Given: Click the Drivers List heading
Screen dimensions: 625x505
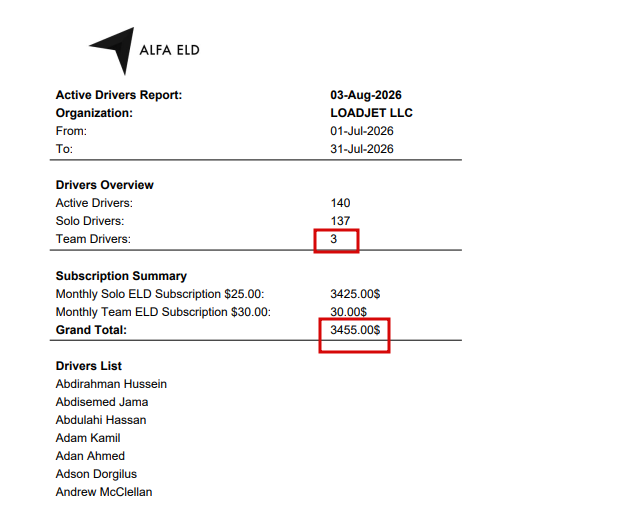Looking at the screenshot, I should point(88,366).
